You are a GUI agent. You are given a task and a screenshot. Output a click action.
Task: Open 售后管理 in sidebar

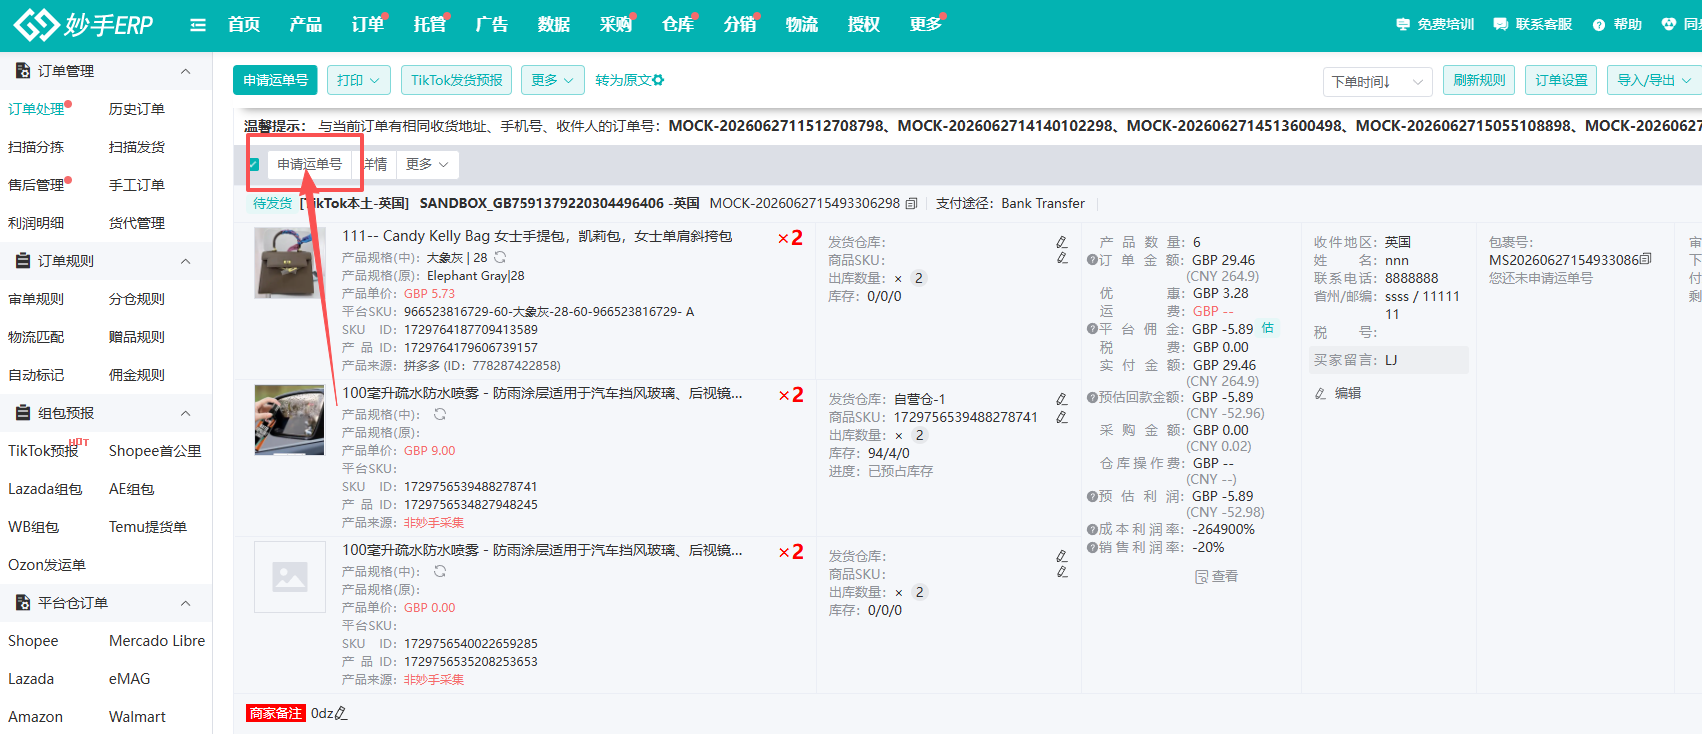pyautogui.click(x=36, y=185)
